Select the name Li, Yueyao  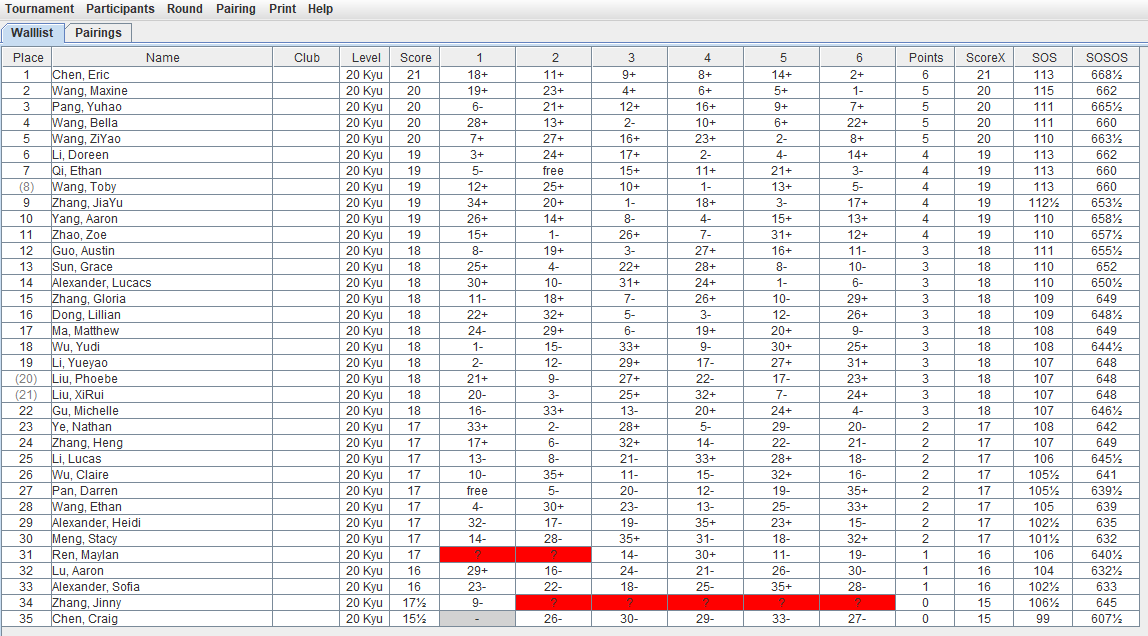click(80, 363)
